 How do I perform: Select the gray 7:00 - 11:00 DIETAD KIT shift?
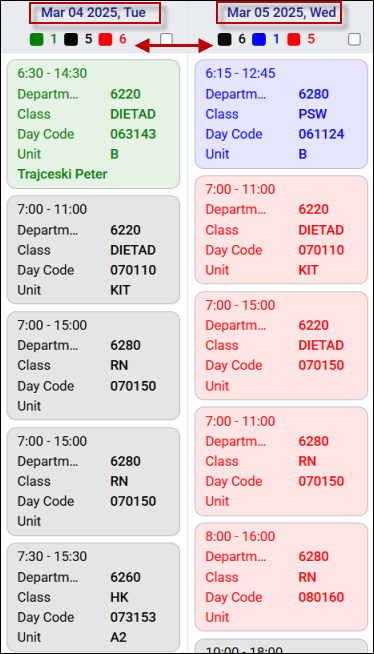pyautogui.click(x=93, y=250)
